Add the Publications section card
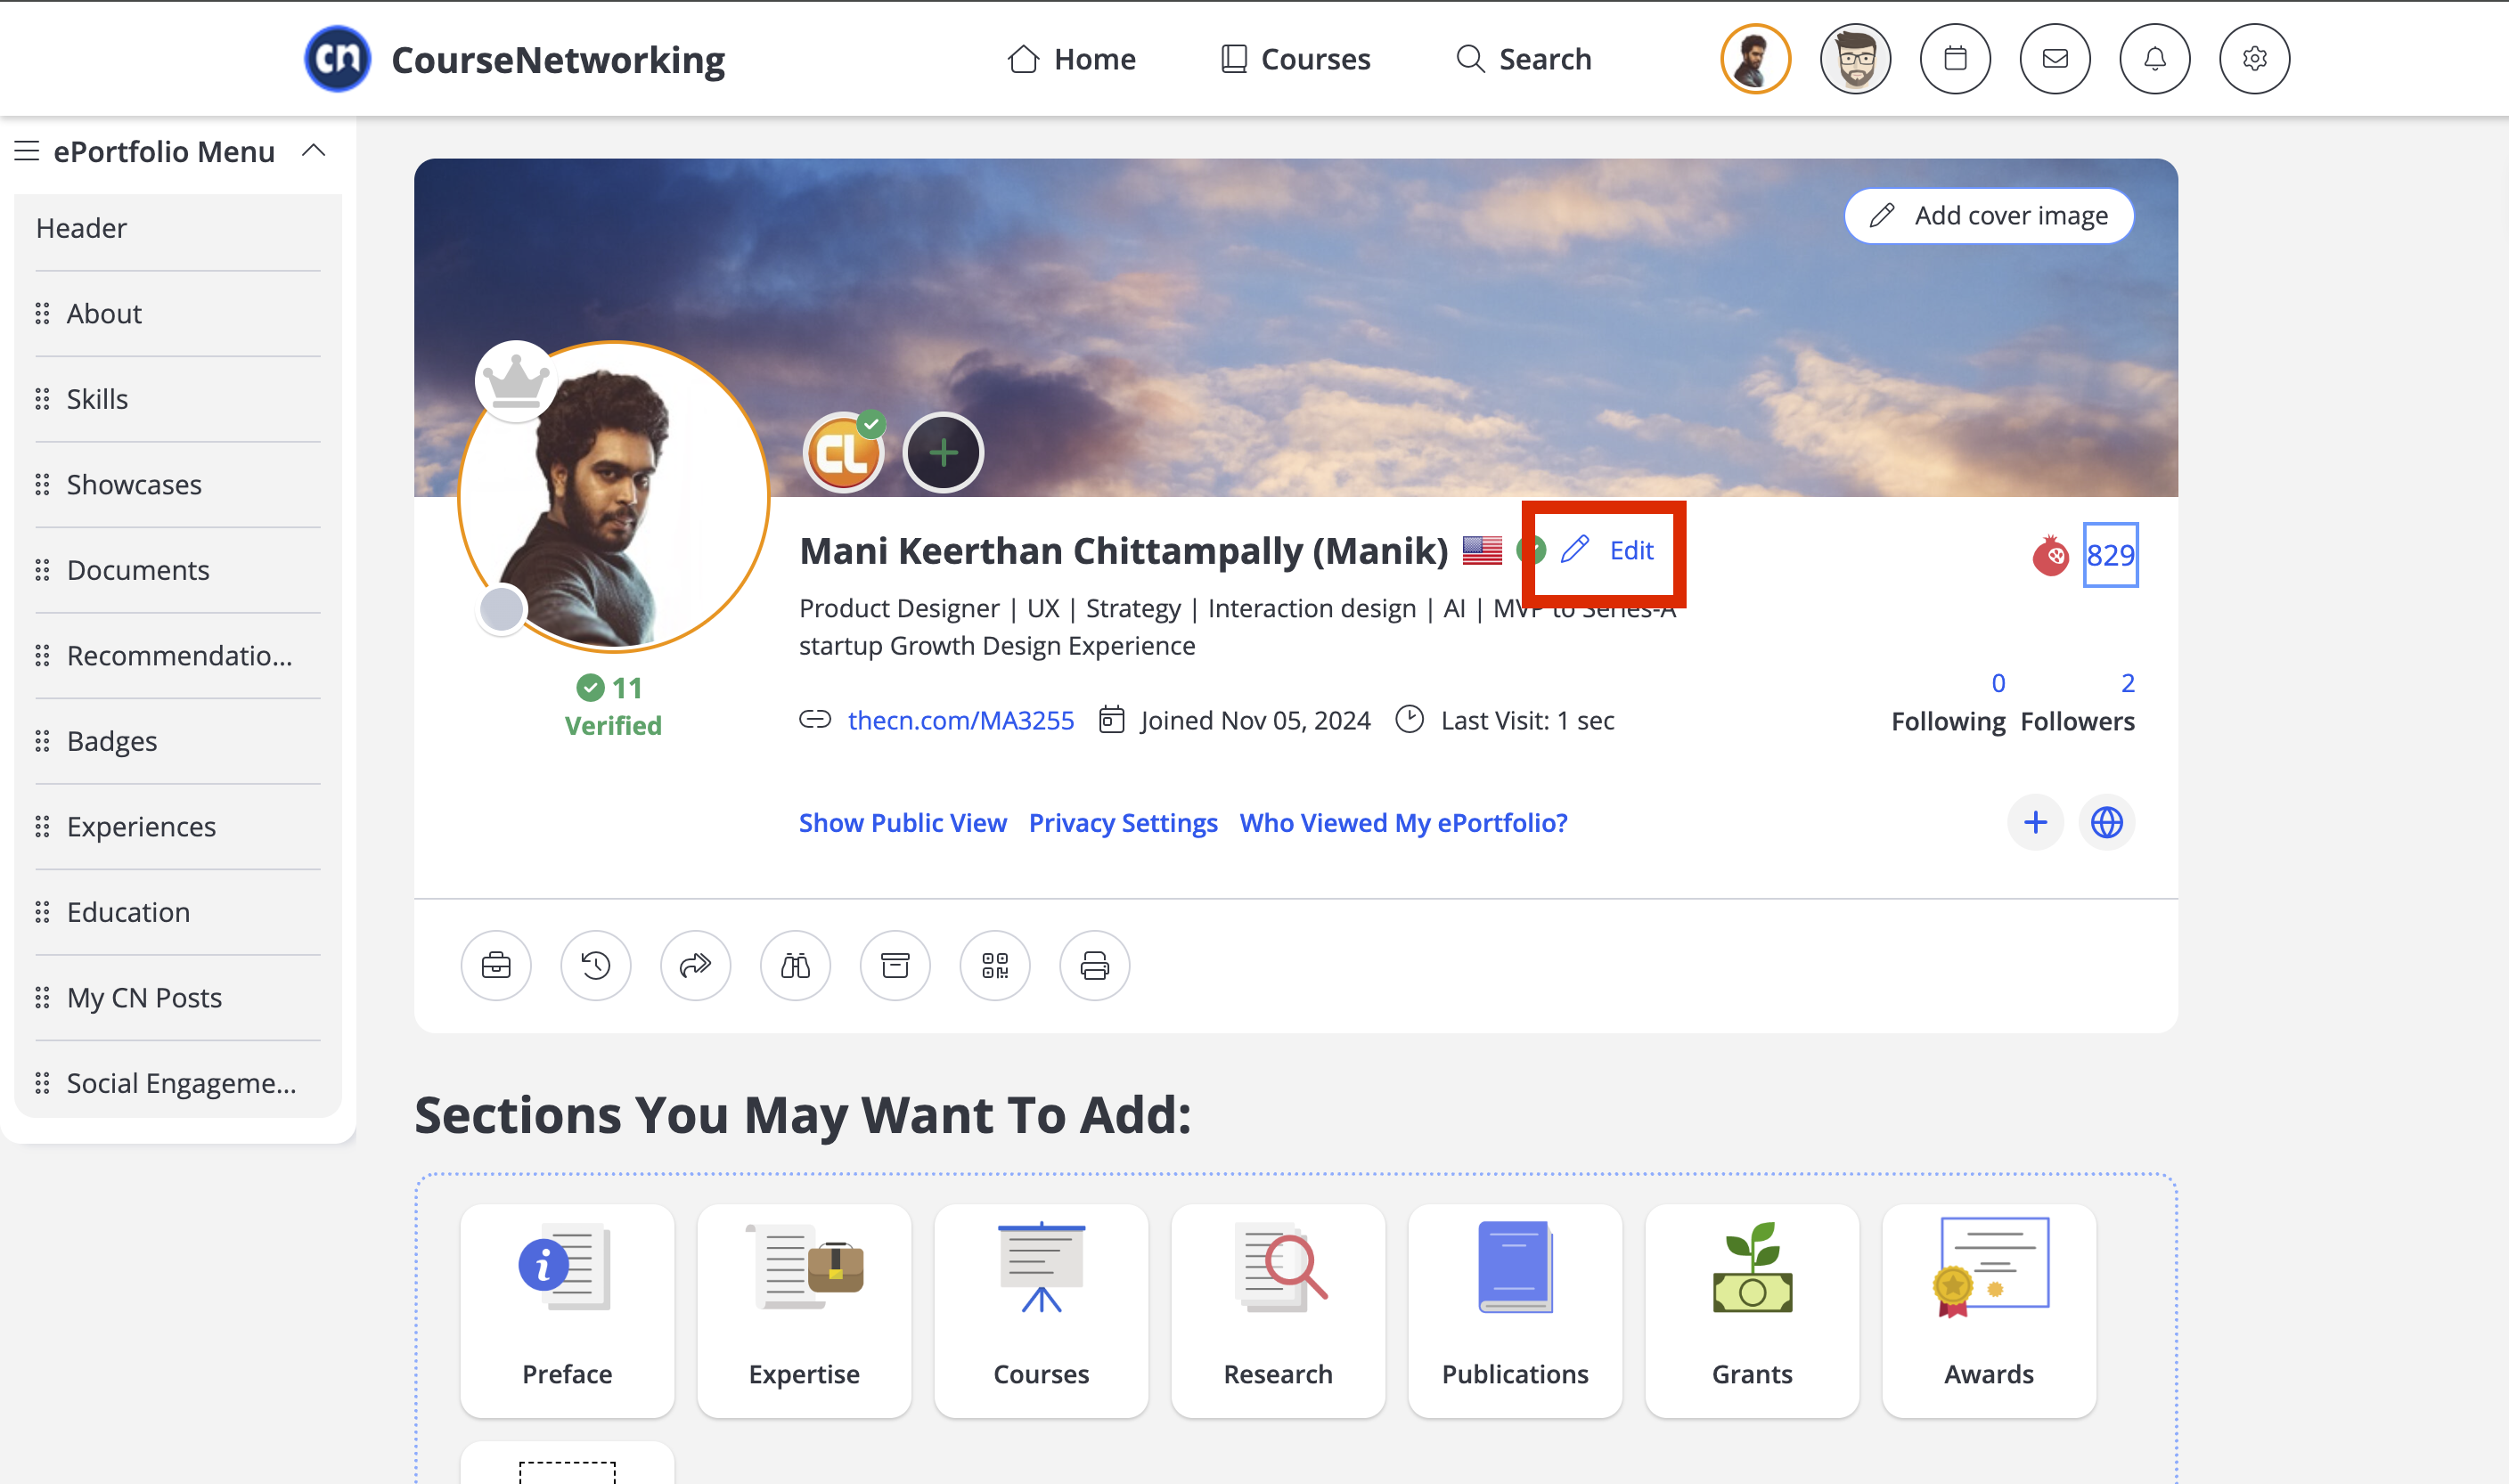 1515,1310
